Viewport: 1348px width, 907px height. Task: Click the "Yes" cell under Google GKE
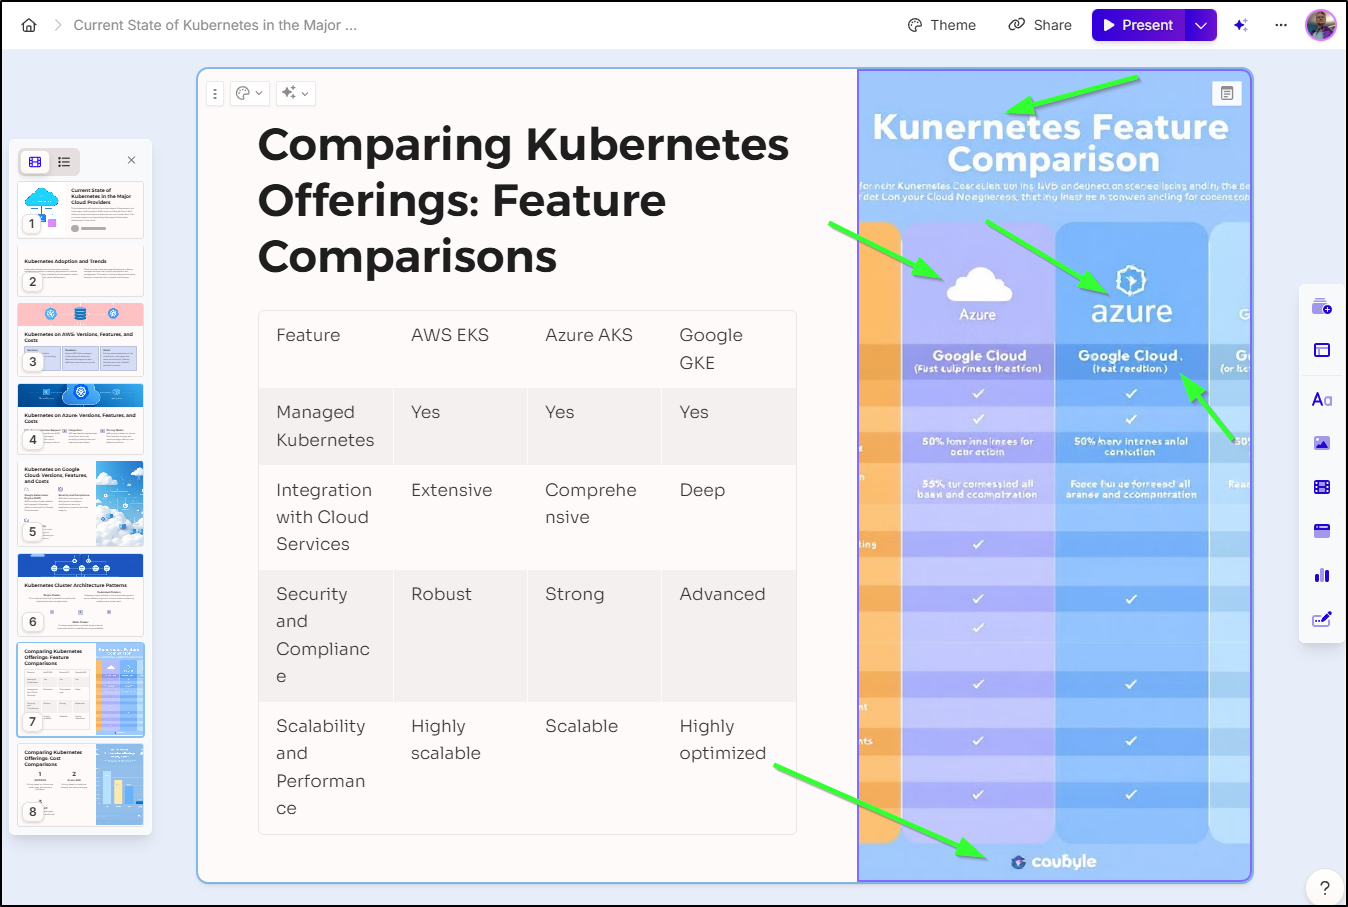729,426
